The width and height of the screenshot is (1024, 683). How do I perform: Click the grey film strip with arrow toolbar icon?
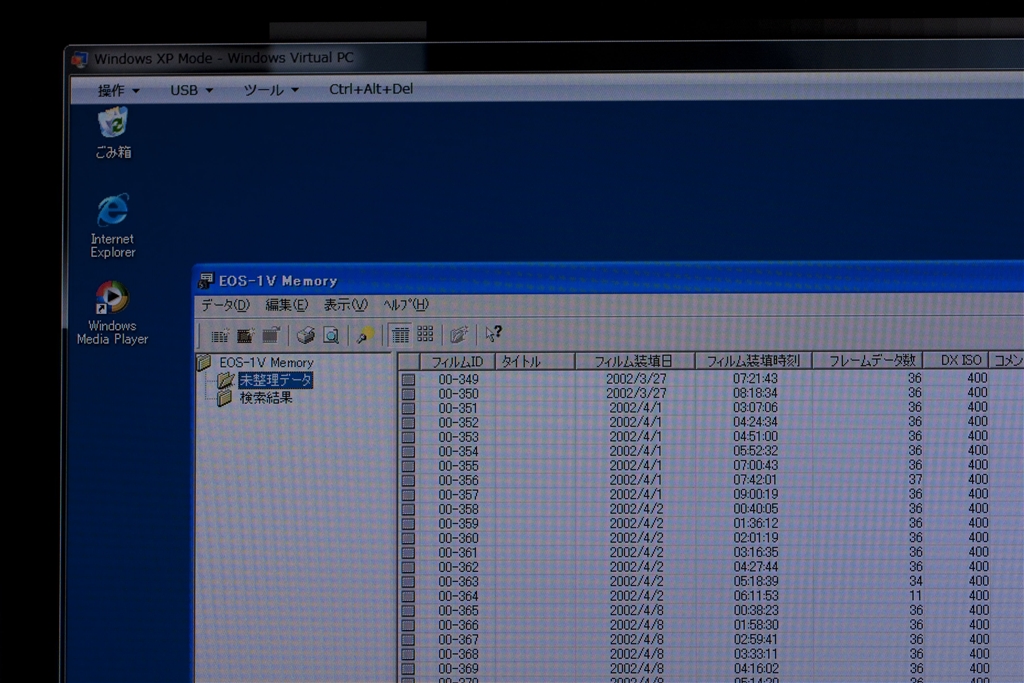(271, 335)
